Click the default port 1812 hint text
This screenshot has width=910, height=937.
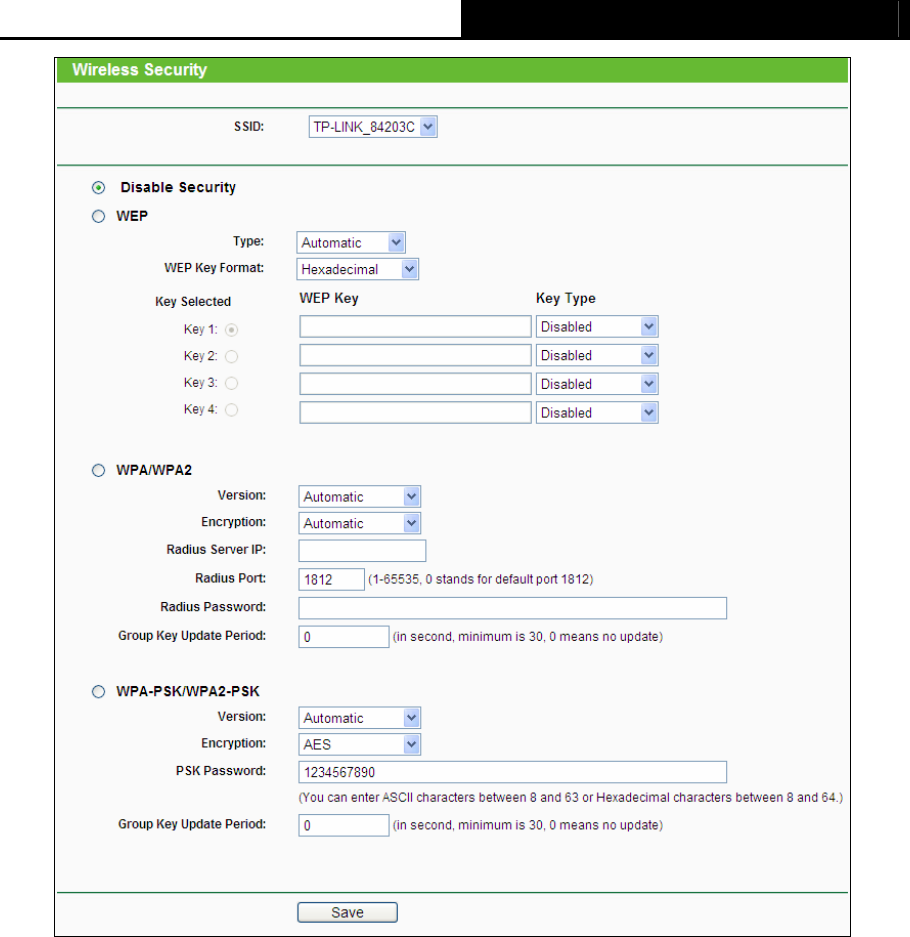coord(480,579)
